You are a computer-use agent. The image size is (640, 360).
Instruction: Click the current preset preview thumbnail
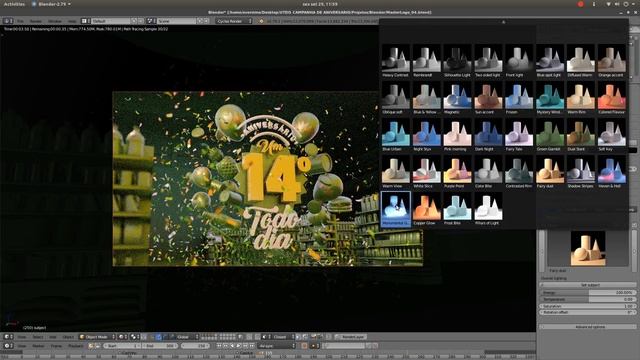(588, 249)
